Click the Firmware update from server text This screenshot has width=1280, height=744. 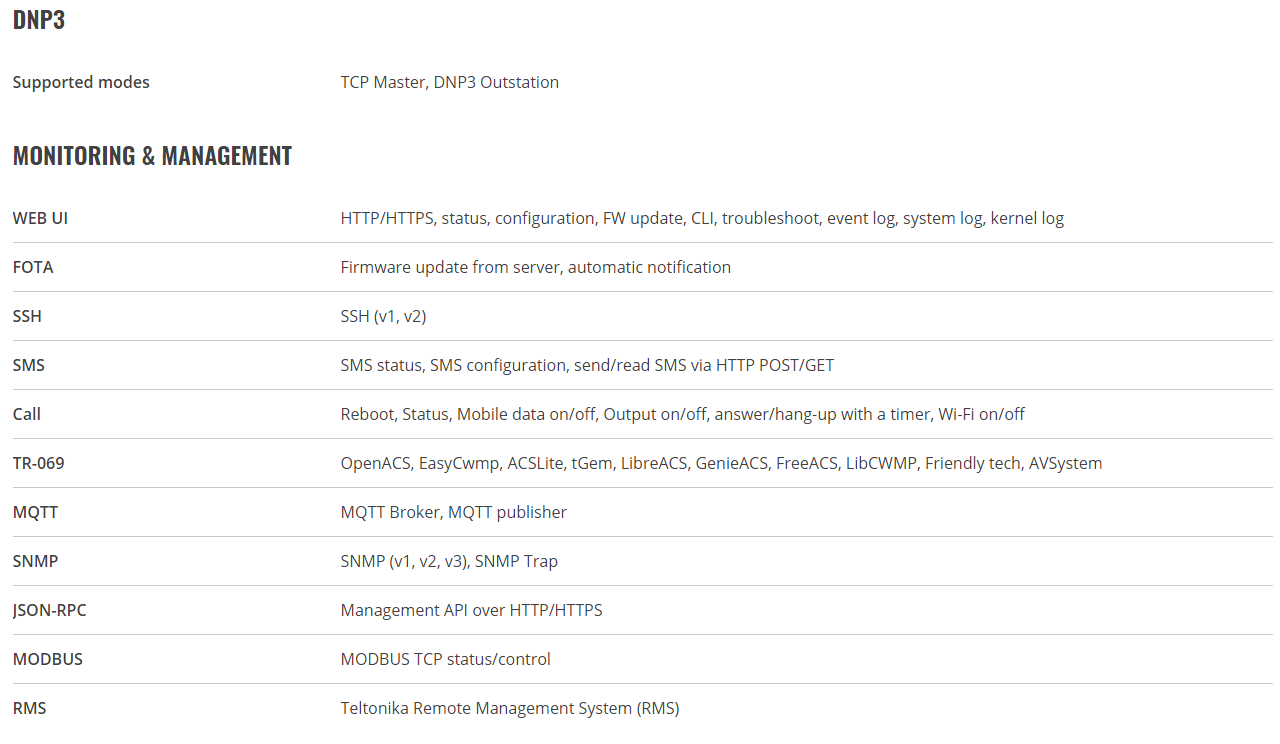535,267
